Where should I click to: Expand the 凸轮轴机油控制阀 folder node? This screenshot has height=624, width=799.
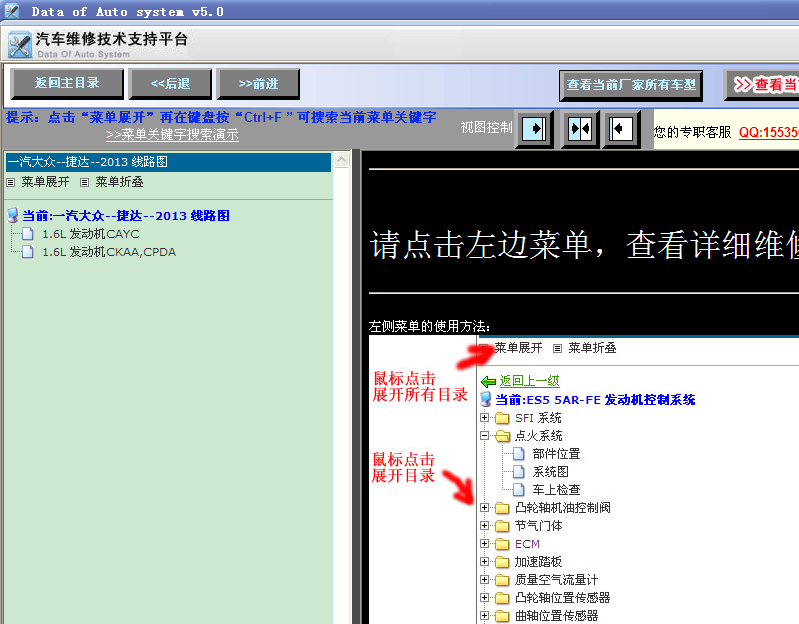[x=485, y=507]
